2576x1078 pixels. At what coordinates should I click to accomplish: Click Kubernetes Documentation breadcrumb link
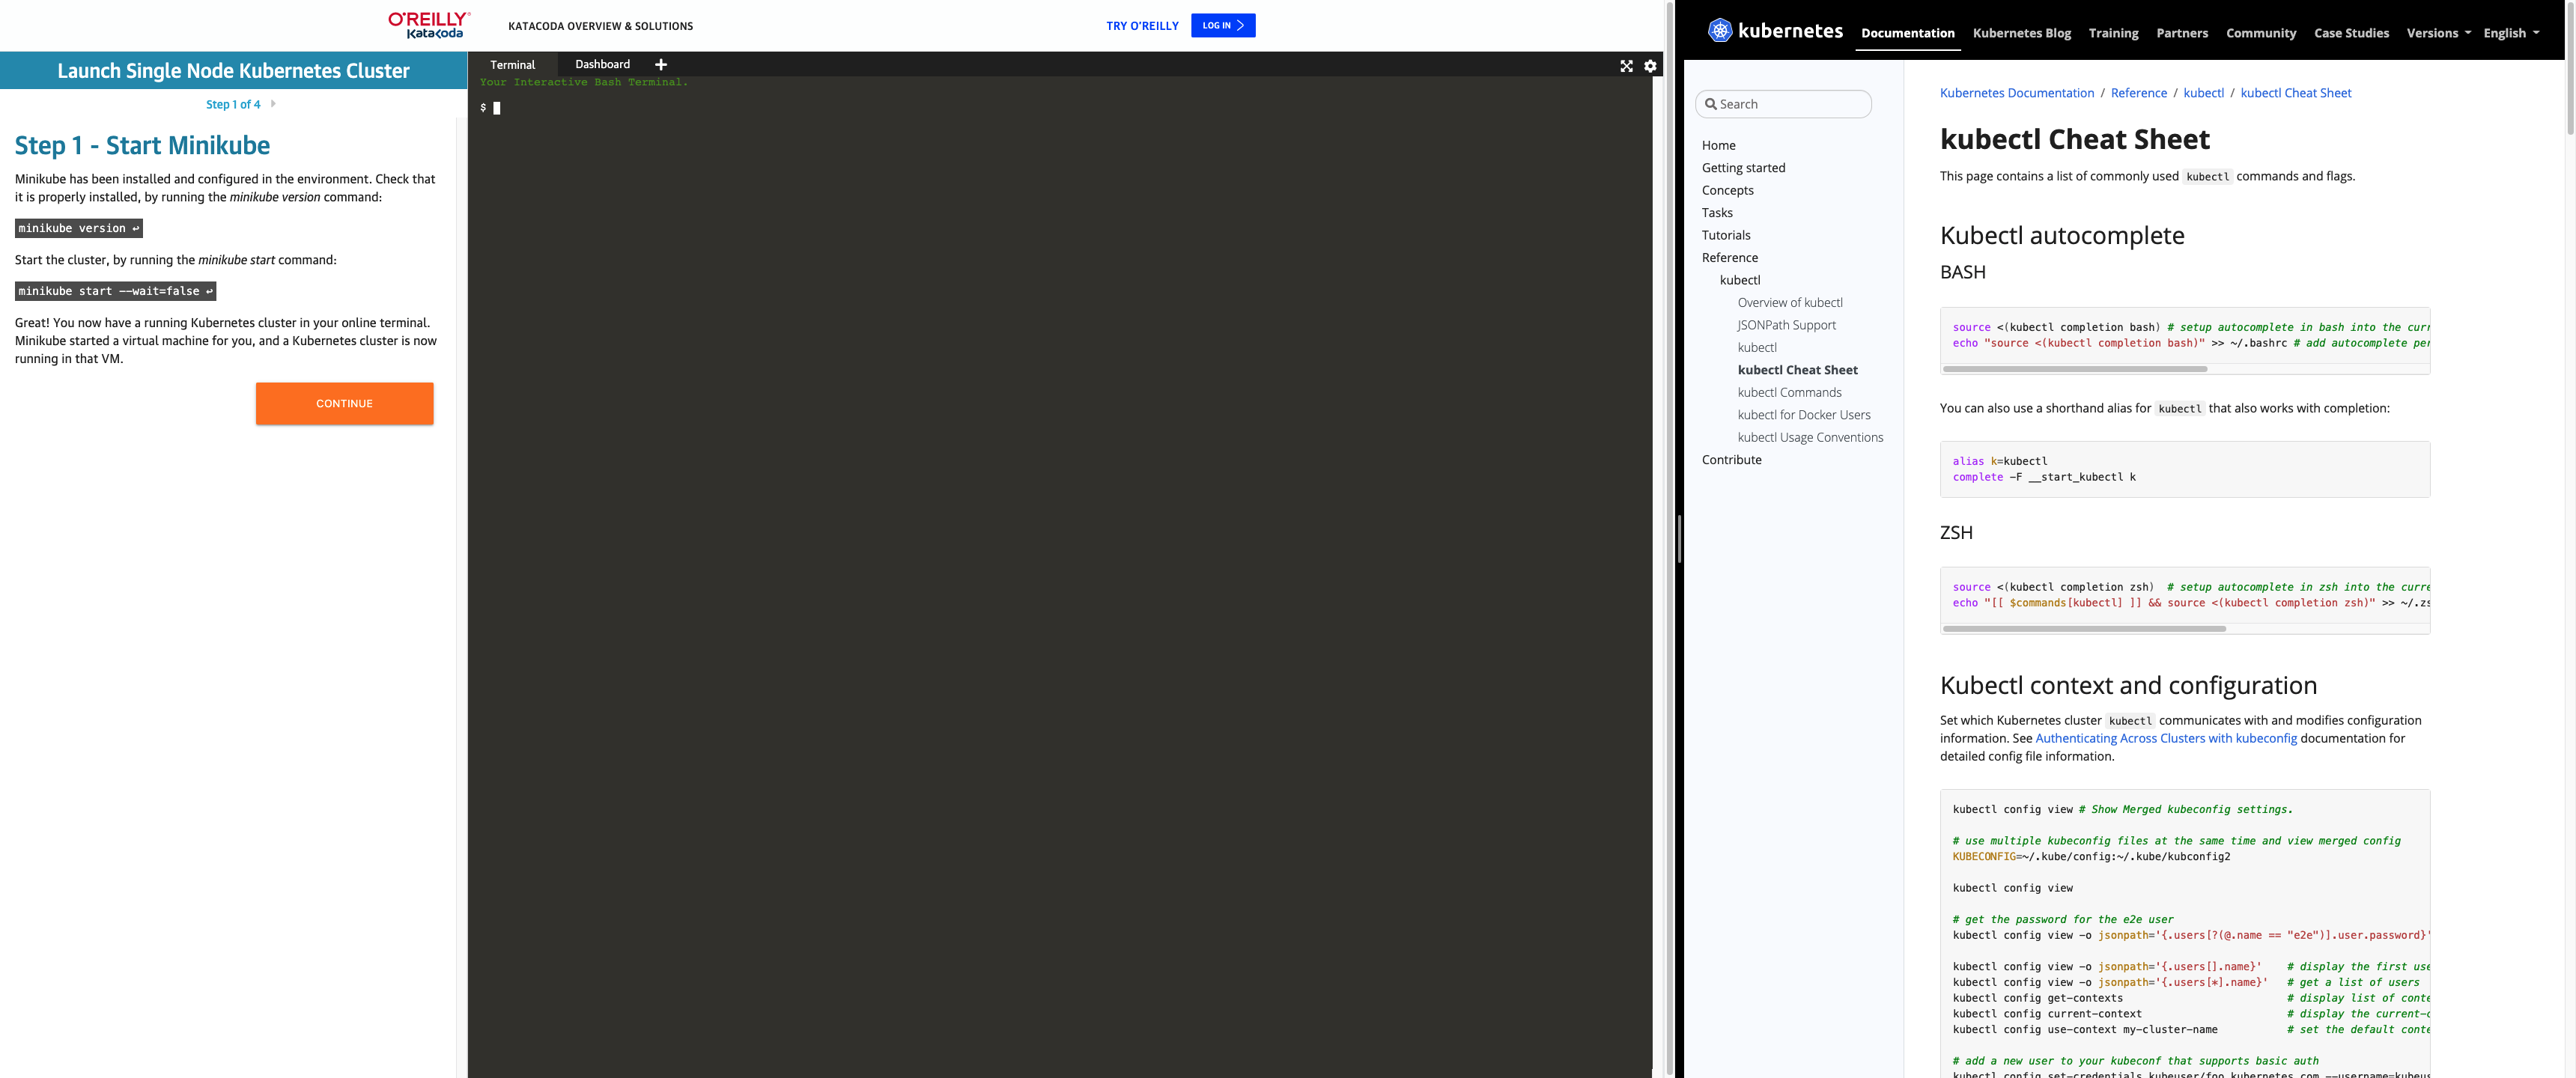click(2016, 93)
